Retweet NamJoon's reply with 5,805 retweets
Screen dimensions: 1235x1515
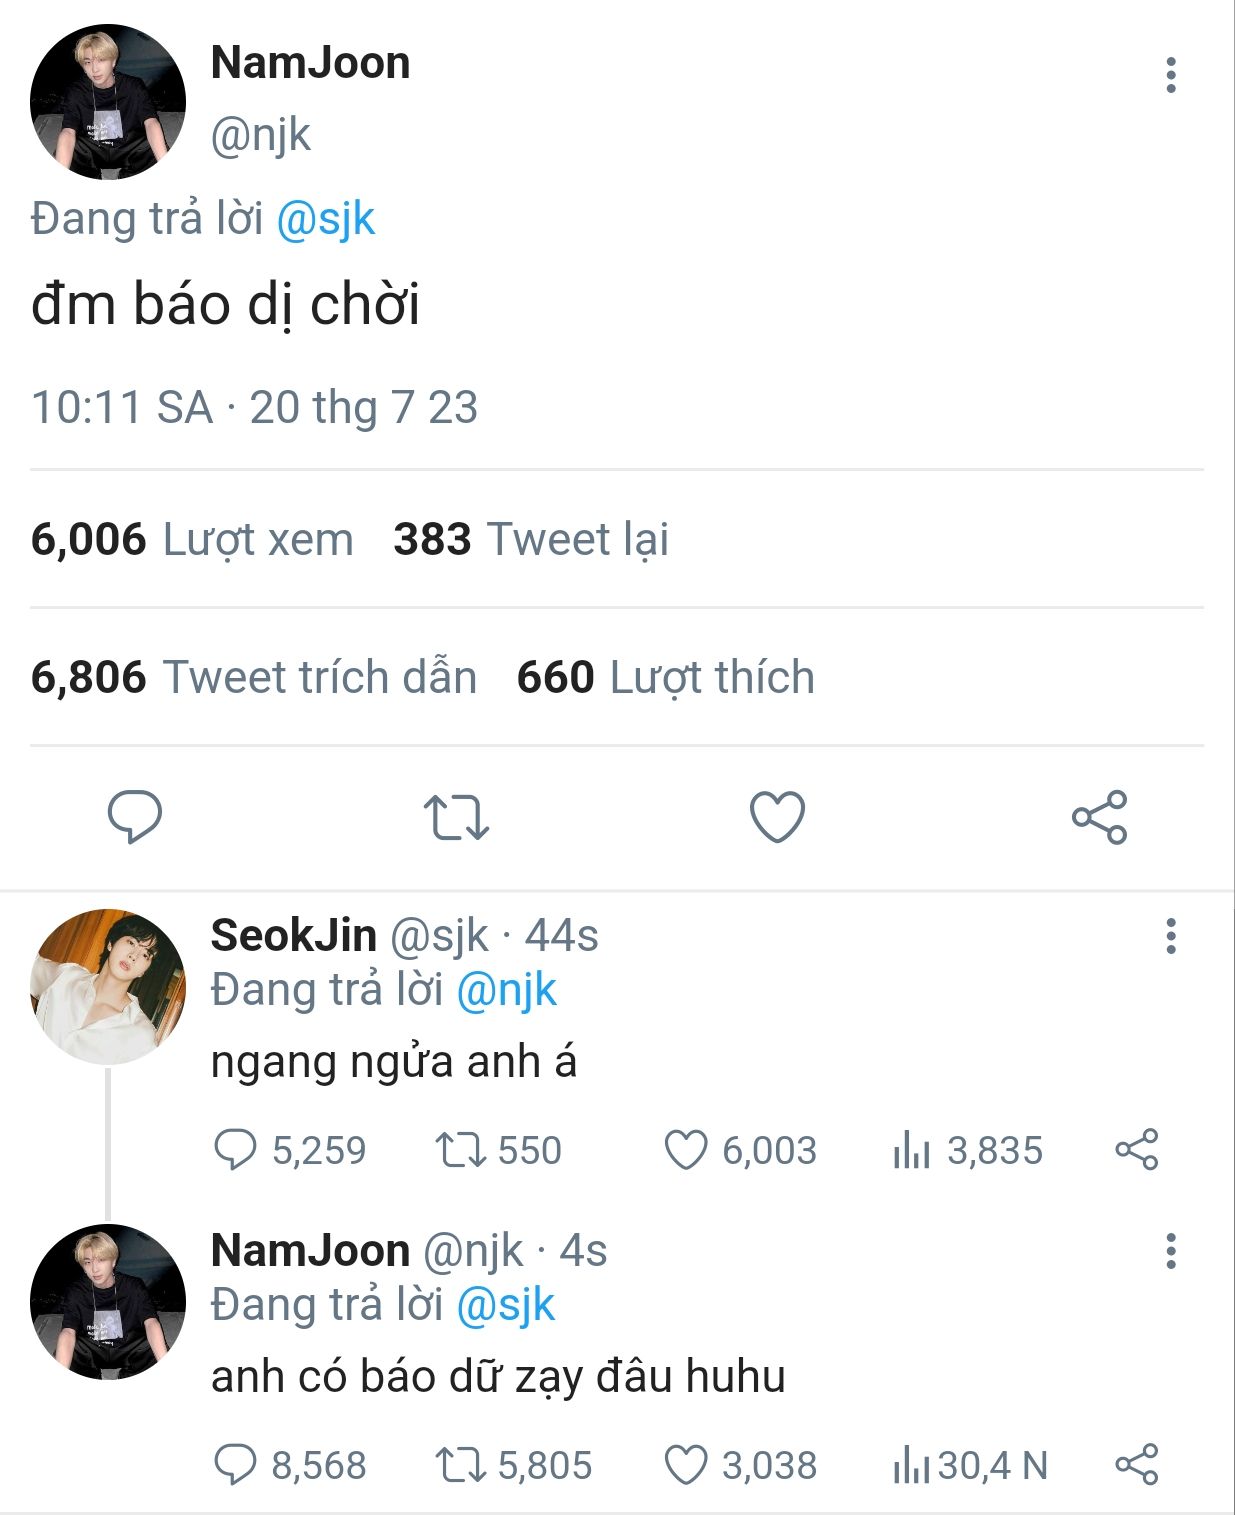click(x=514, y=1465)
